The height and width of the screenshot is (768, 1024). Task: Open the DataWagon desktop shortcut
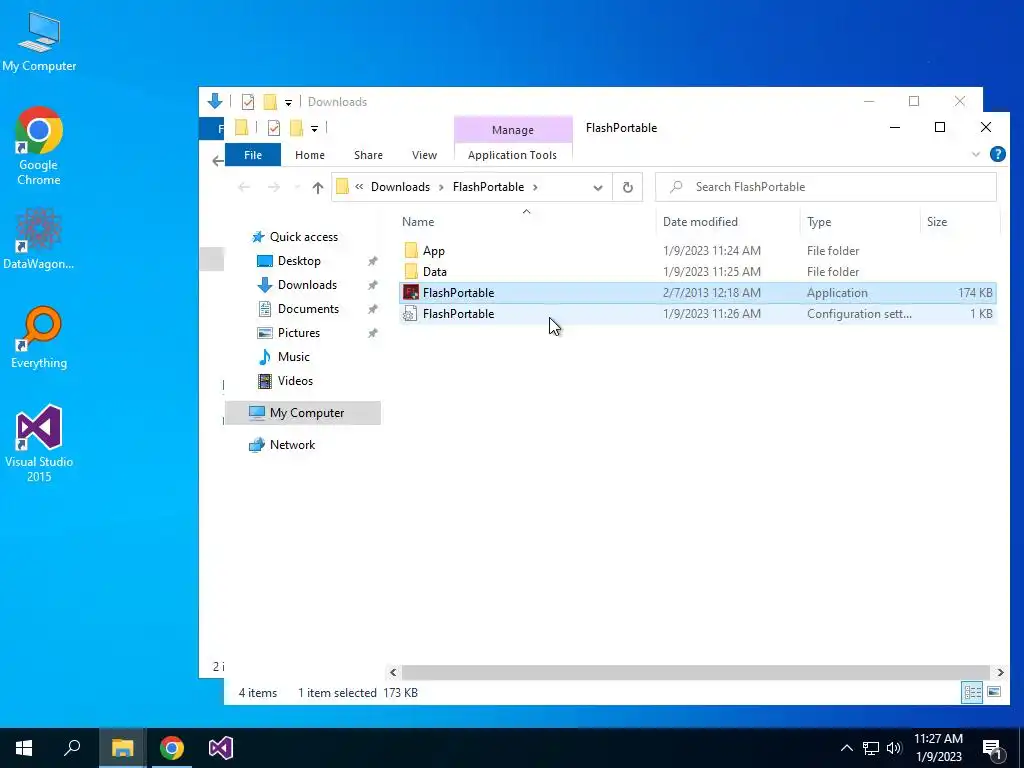[x=39, y=238]
